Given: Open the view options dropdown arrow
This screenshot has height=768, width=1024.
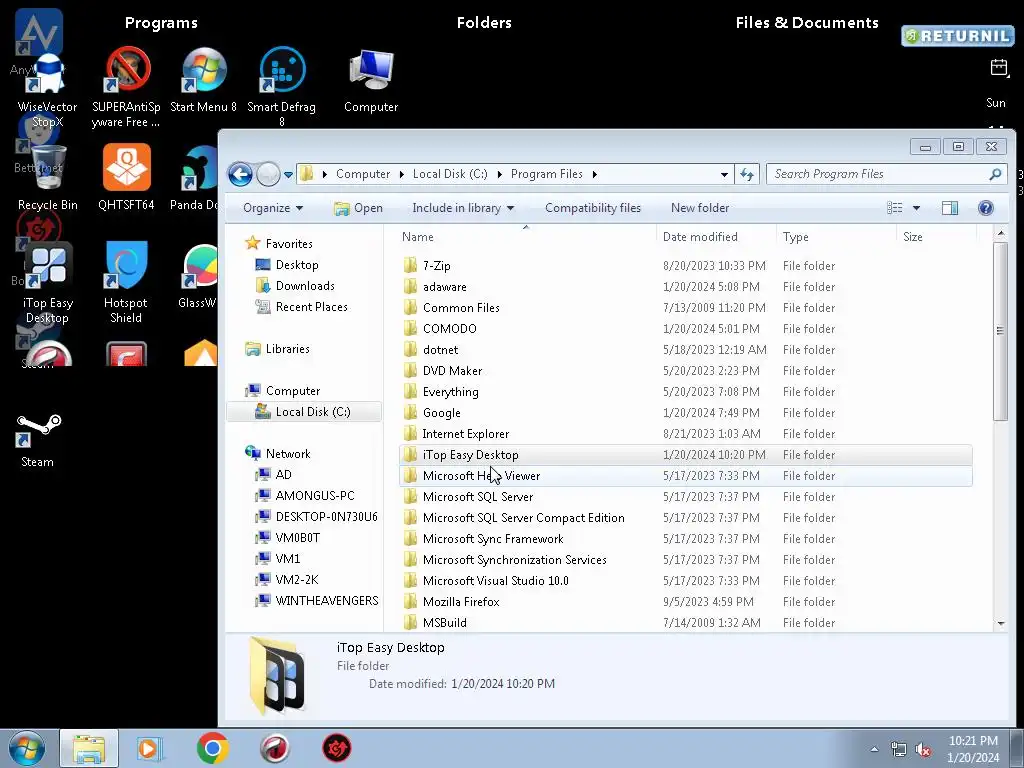Looking at the screenshot, I should [916, 208].
